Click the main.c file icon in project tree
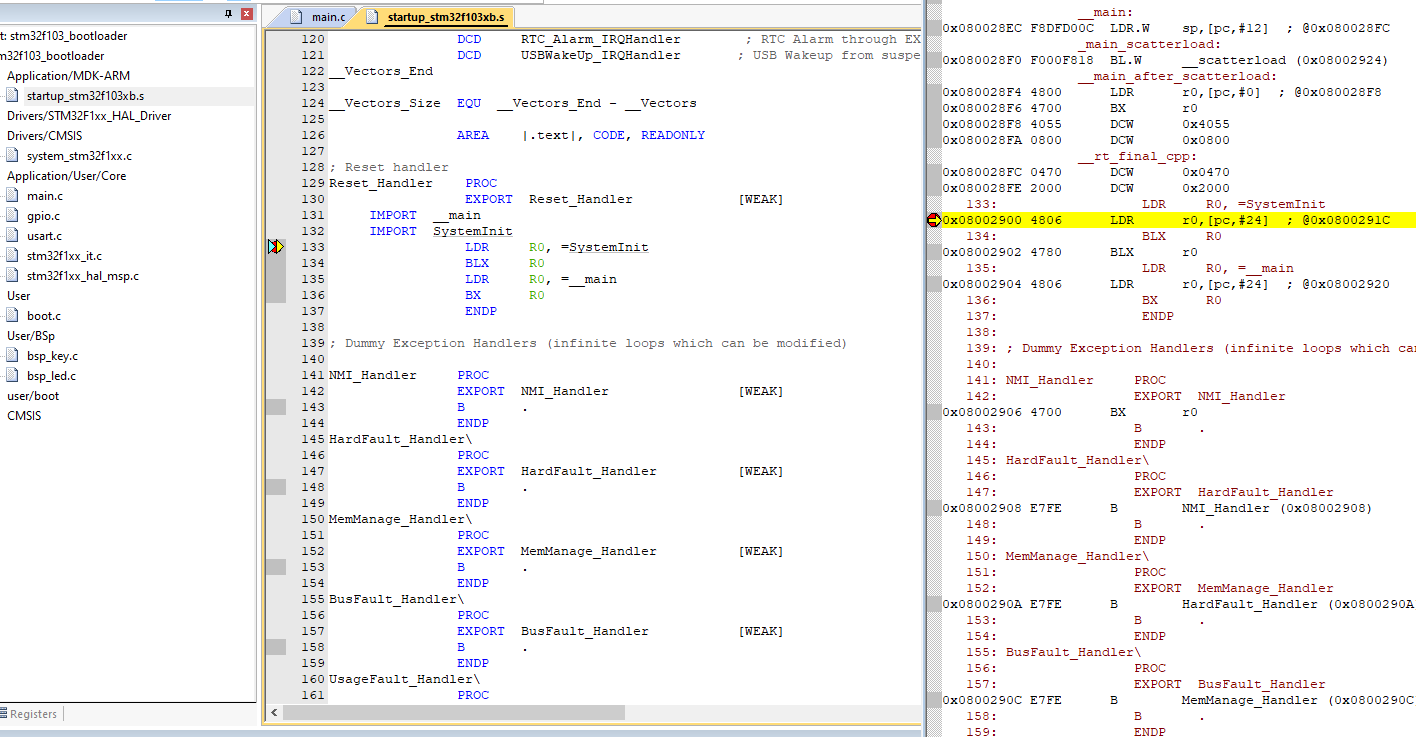This screenshot has width=1416, height=737. 10,195
